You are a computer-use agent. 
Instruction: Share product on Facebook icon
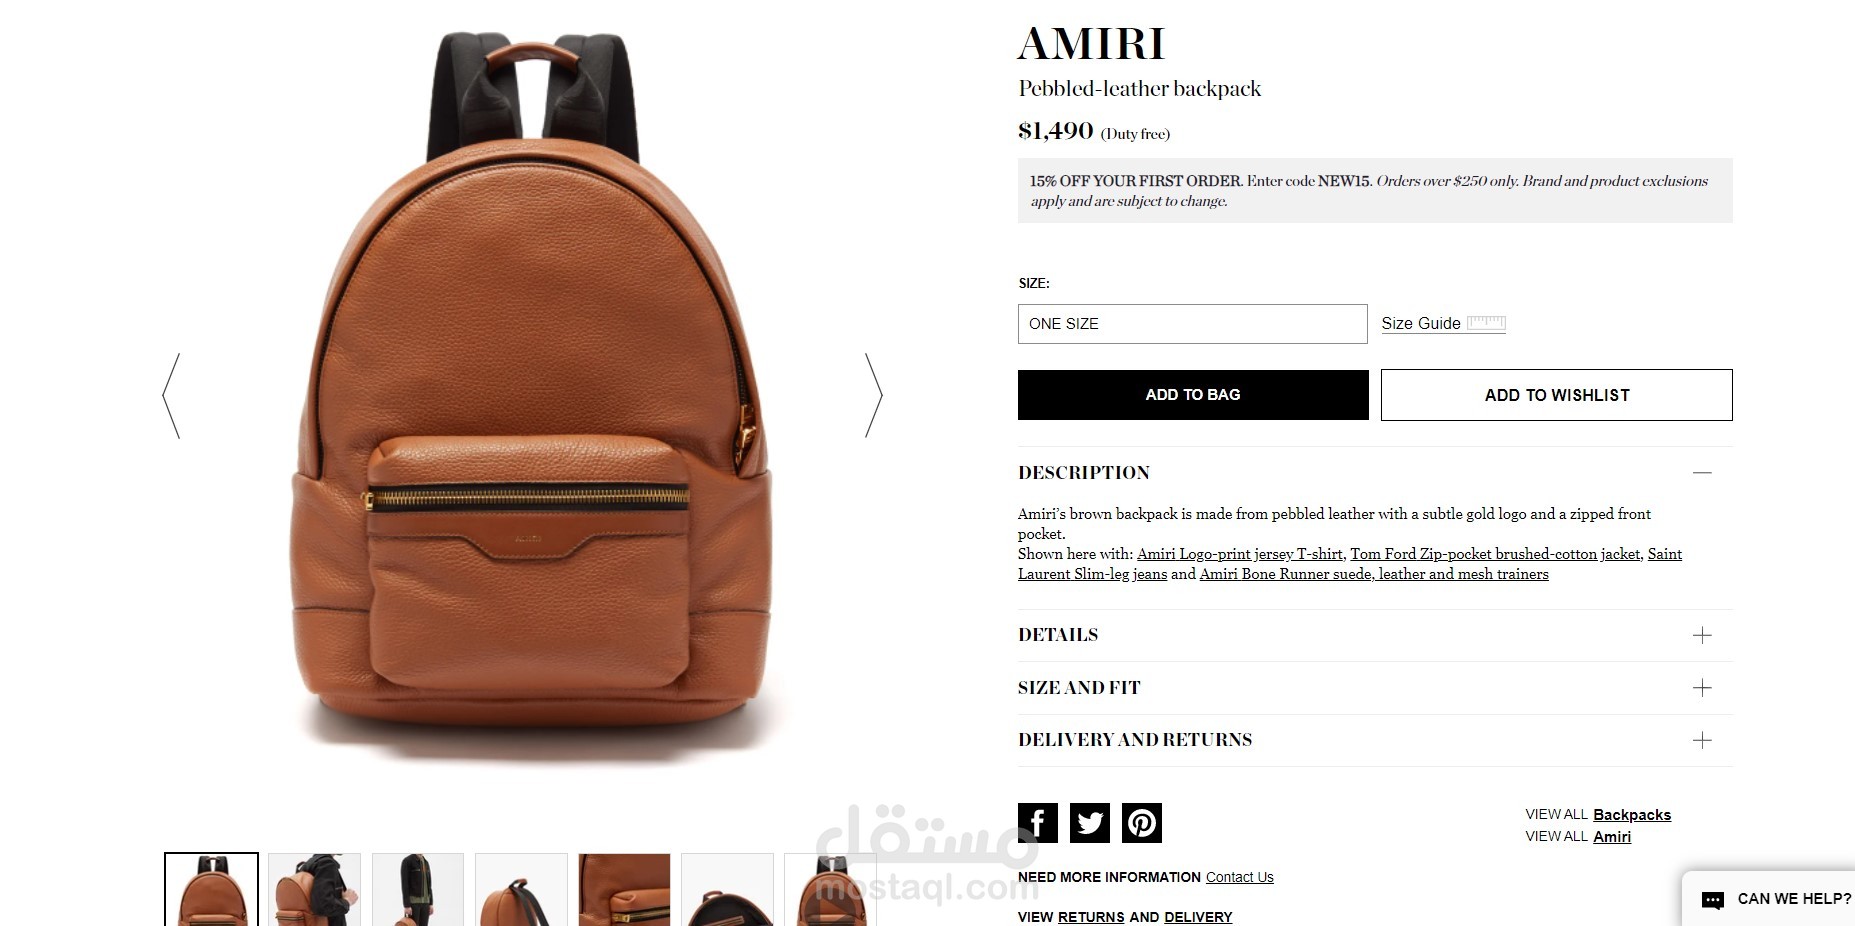coord(1038,823)
